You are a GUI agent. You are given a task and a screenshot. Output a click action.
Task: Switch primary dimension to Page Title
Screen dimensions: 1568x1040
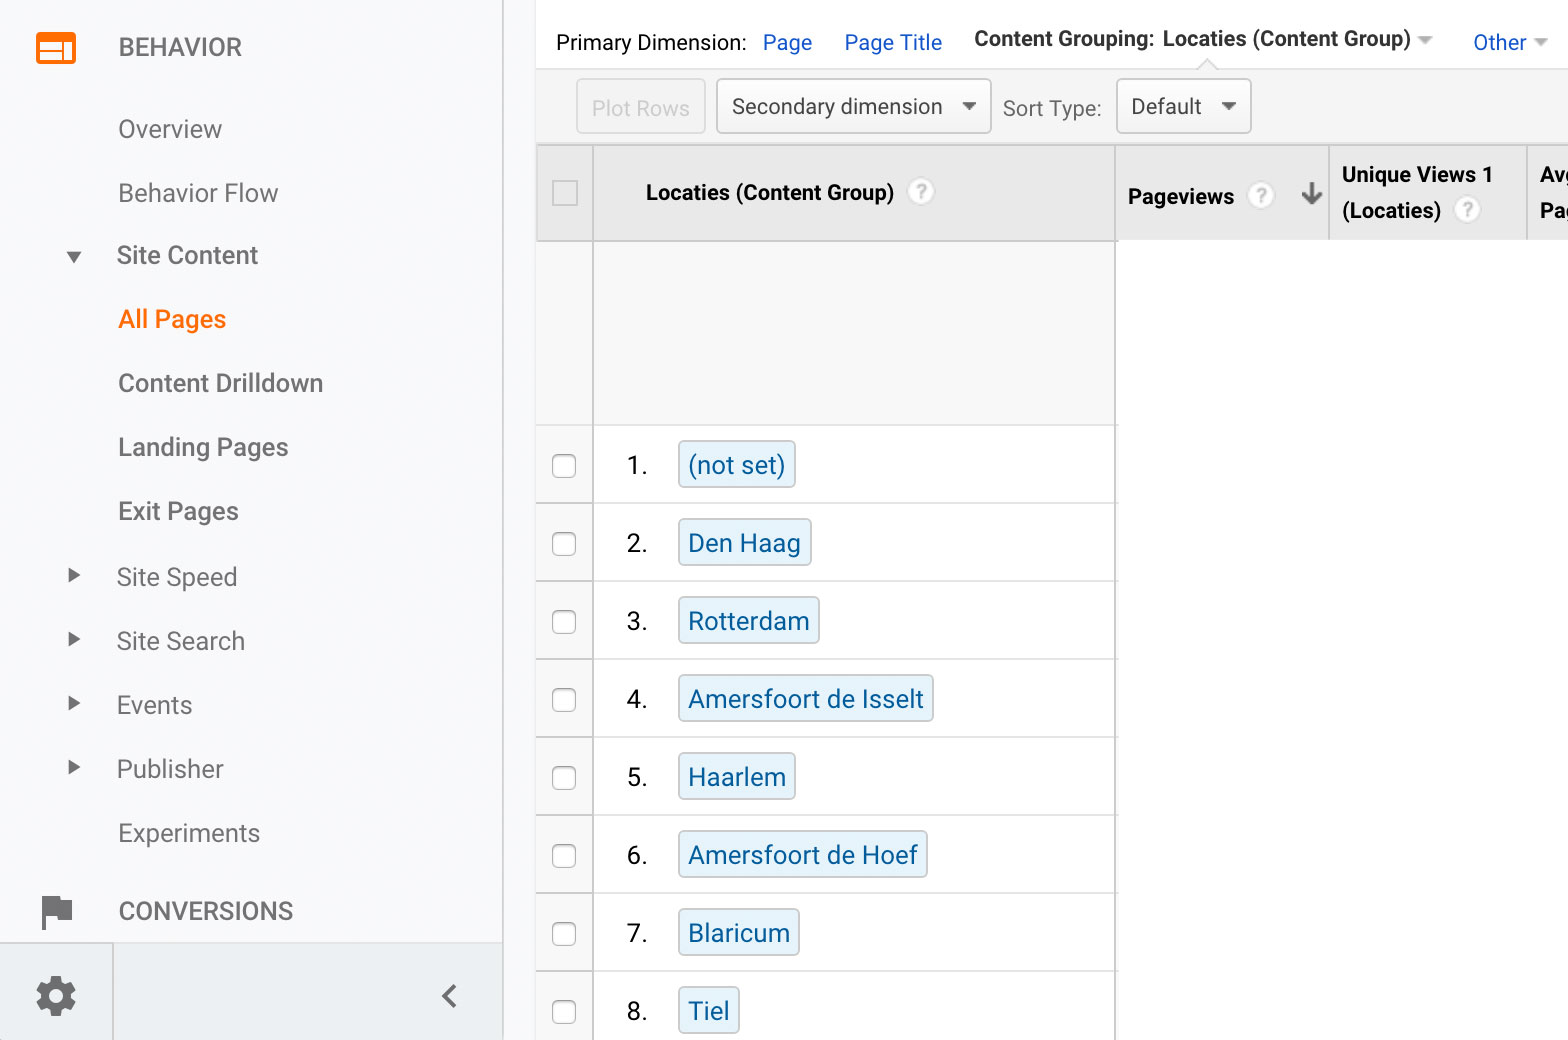(x=893, y=42)
